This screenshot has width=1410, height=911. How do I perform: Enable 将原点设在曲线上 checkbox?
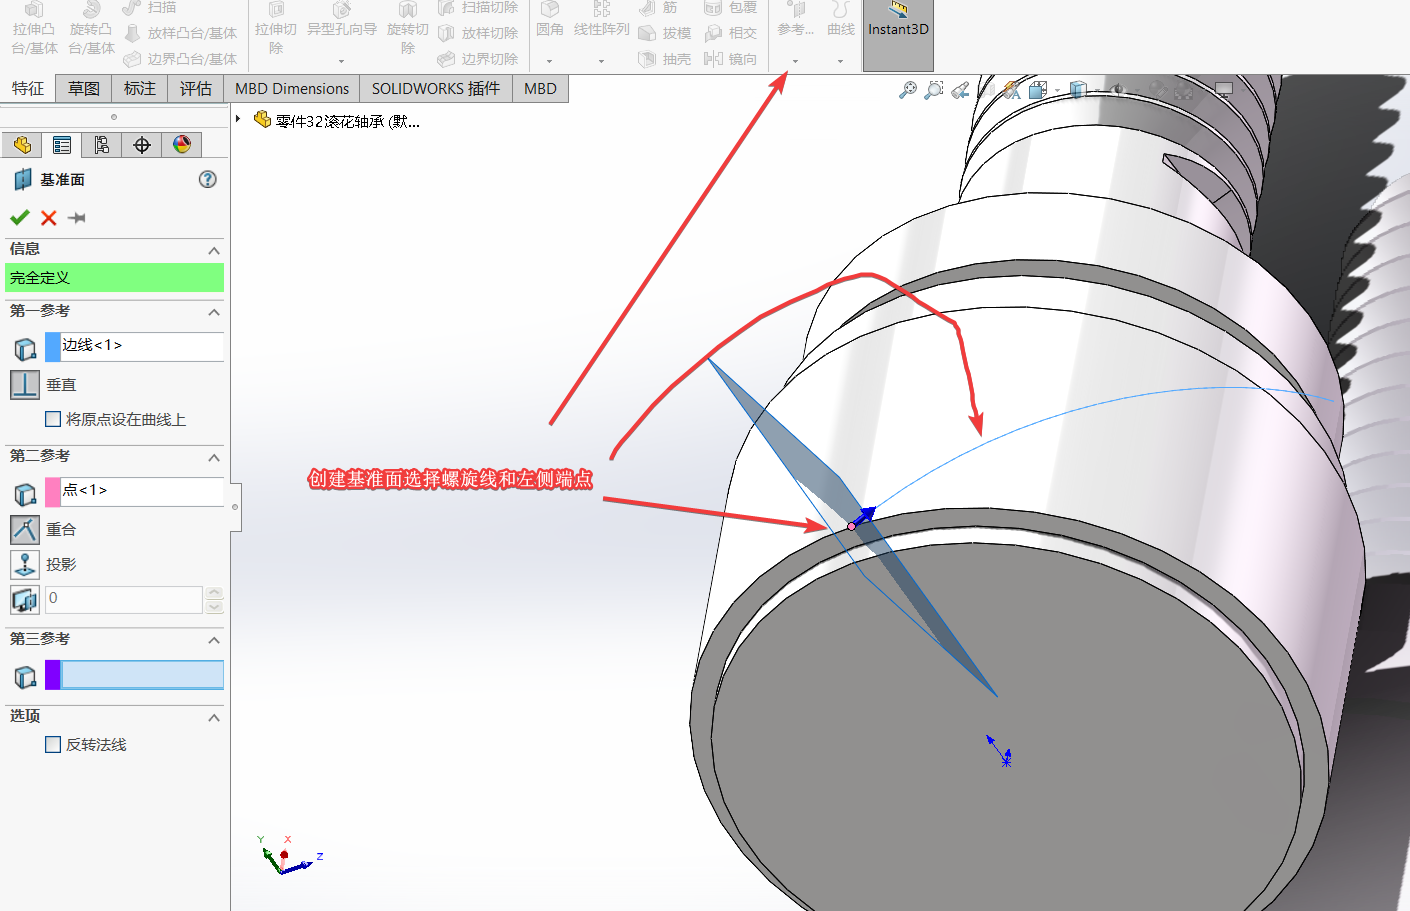tap(53, 419)
